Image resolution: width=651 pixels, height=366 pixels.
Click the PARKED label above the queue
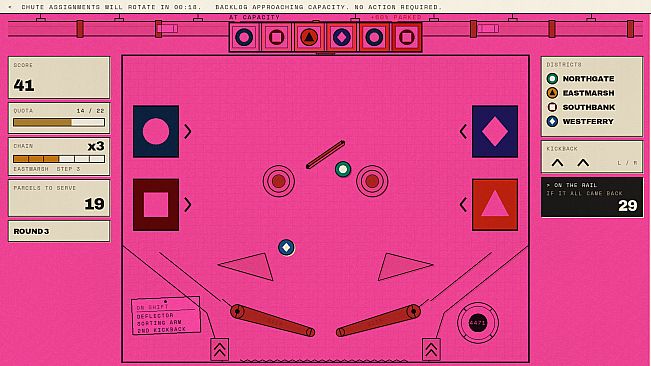(x=396, y=17)
